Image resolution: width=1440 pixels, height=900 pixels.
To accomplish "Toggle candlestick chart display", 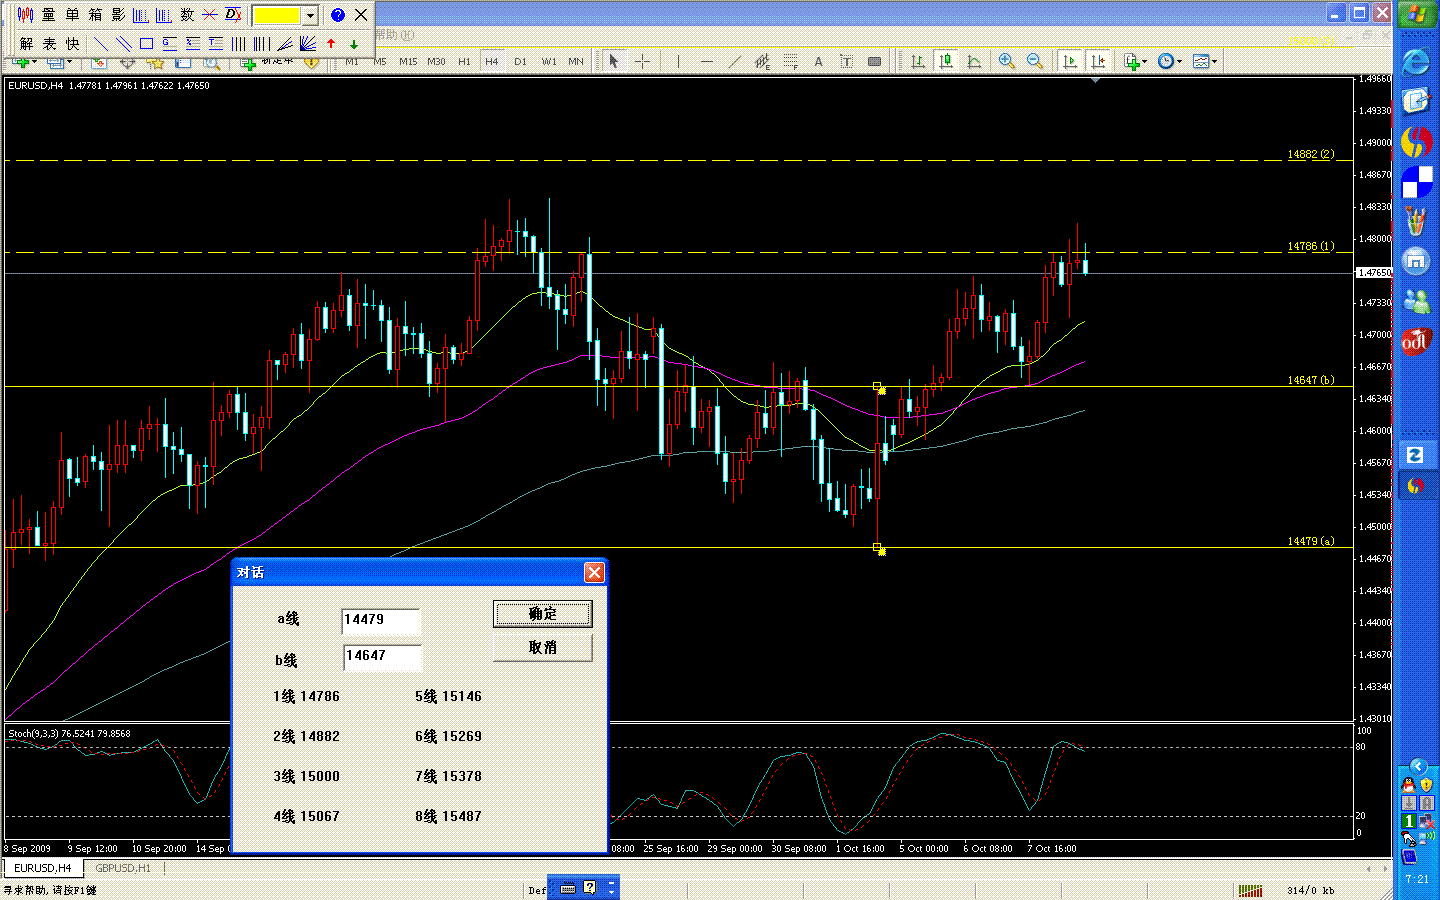I will 945,62.
